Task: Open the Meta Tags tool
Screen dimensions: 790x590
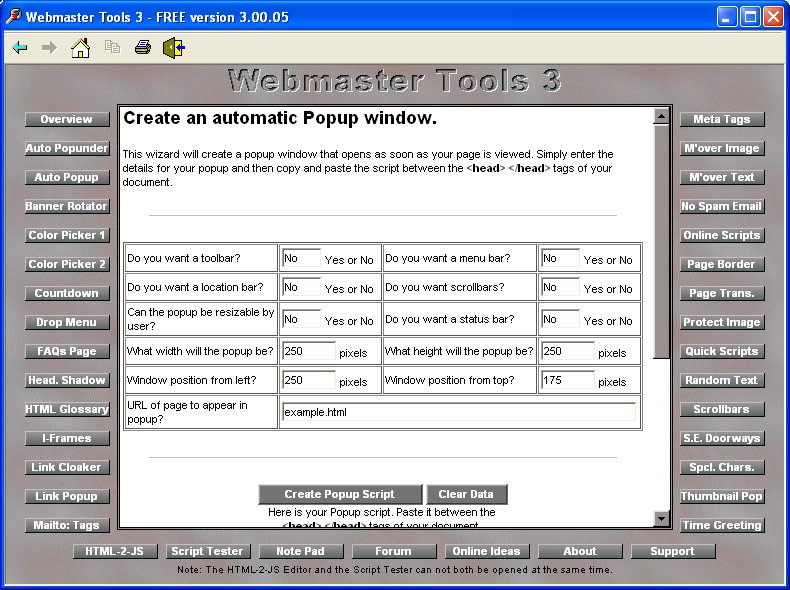Action: 722,119
